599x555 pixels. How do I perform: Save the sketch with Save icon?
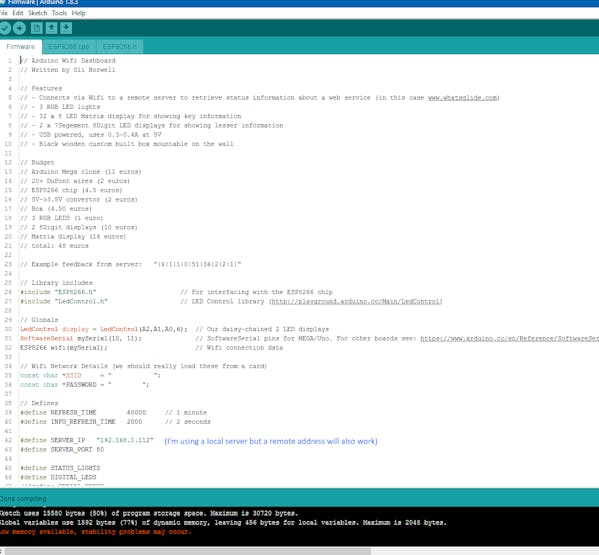[x=66, y=28]
